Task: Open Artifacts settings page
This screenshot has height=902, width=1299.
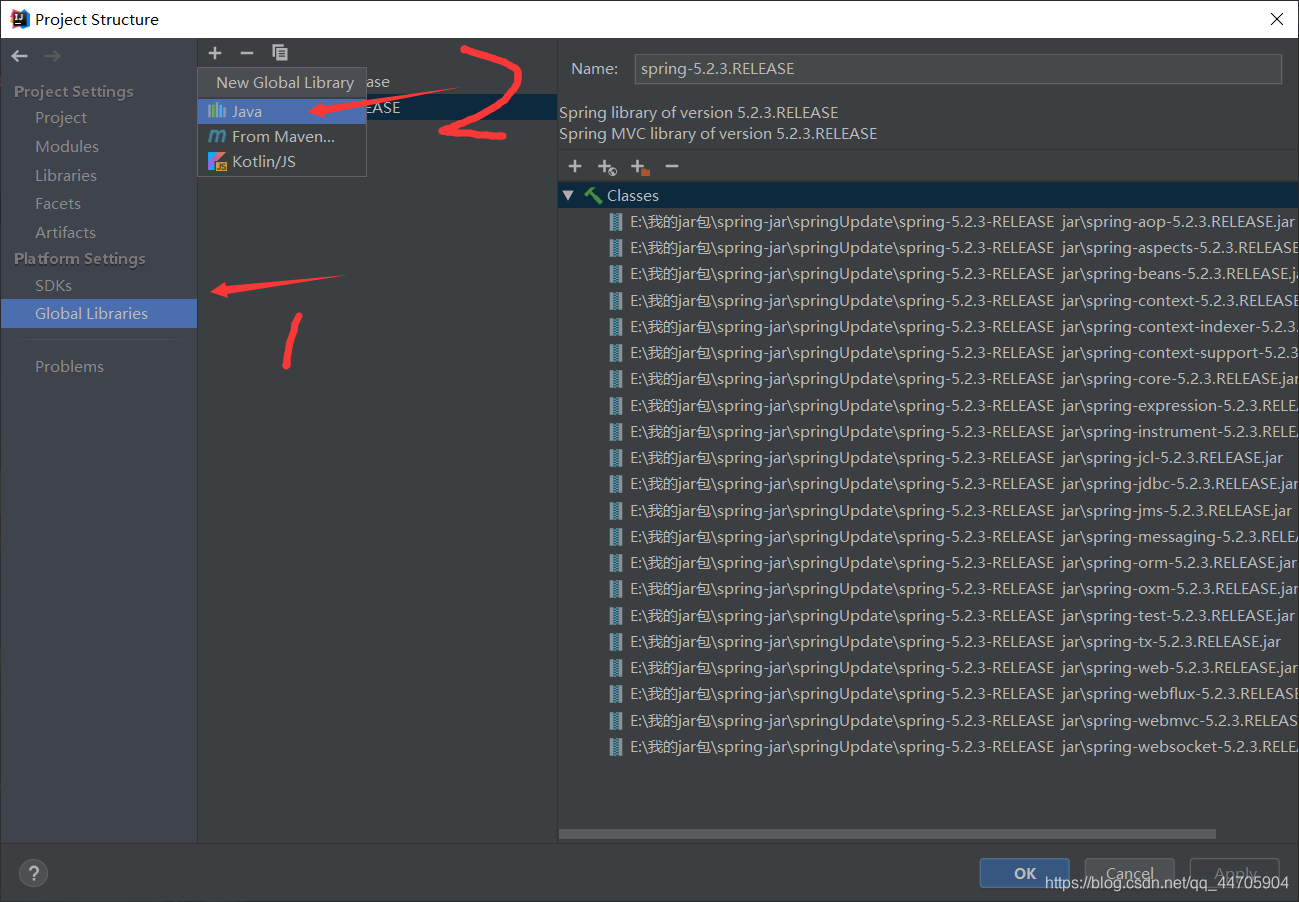Action: tap(65, 232)
